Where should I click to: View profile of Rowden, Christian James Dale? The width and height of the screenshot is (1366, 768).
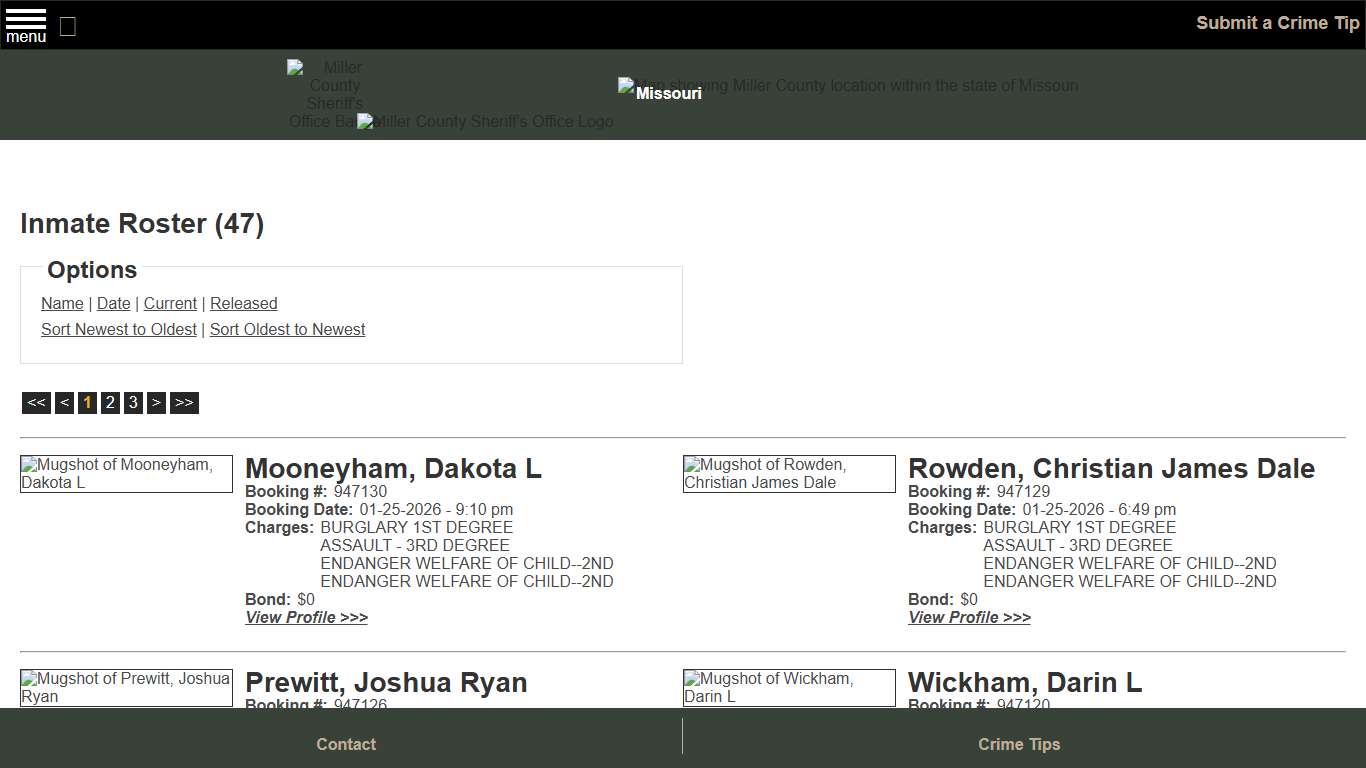point(969,617)
